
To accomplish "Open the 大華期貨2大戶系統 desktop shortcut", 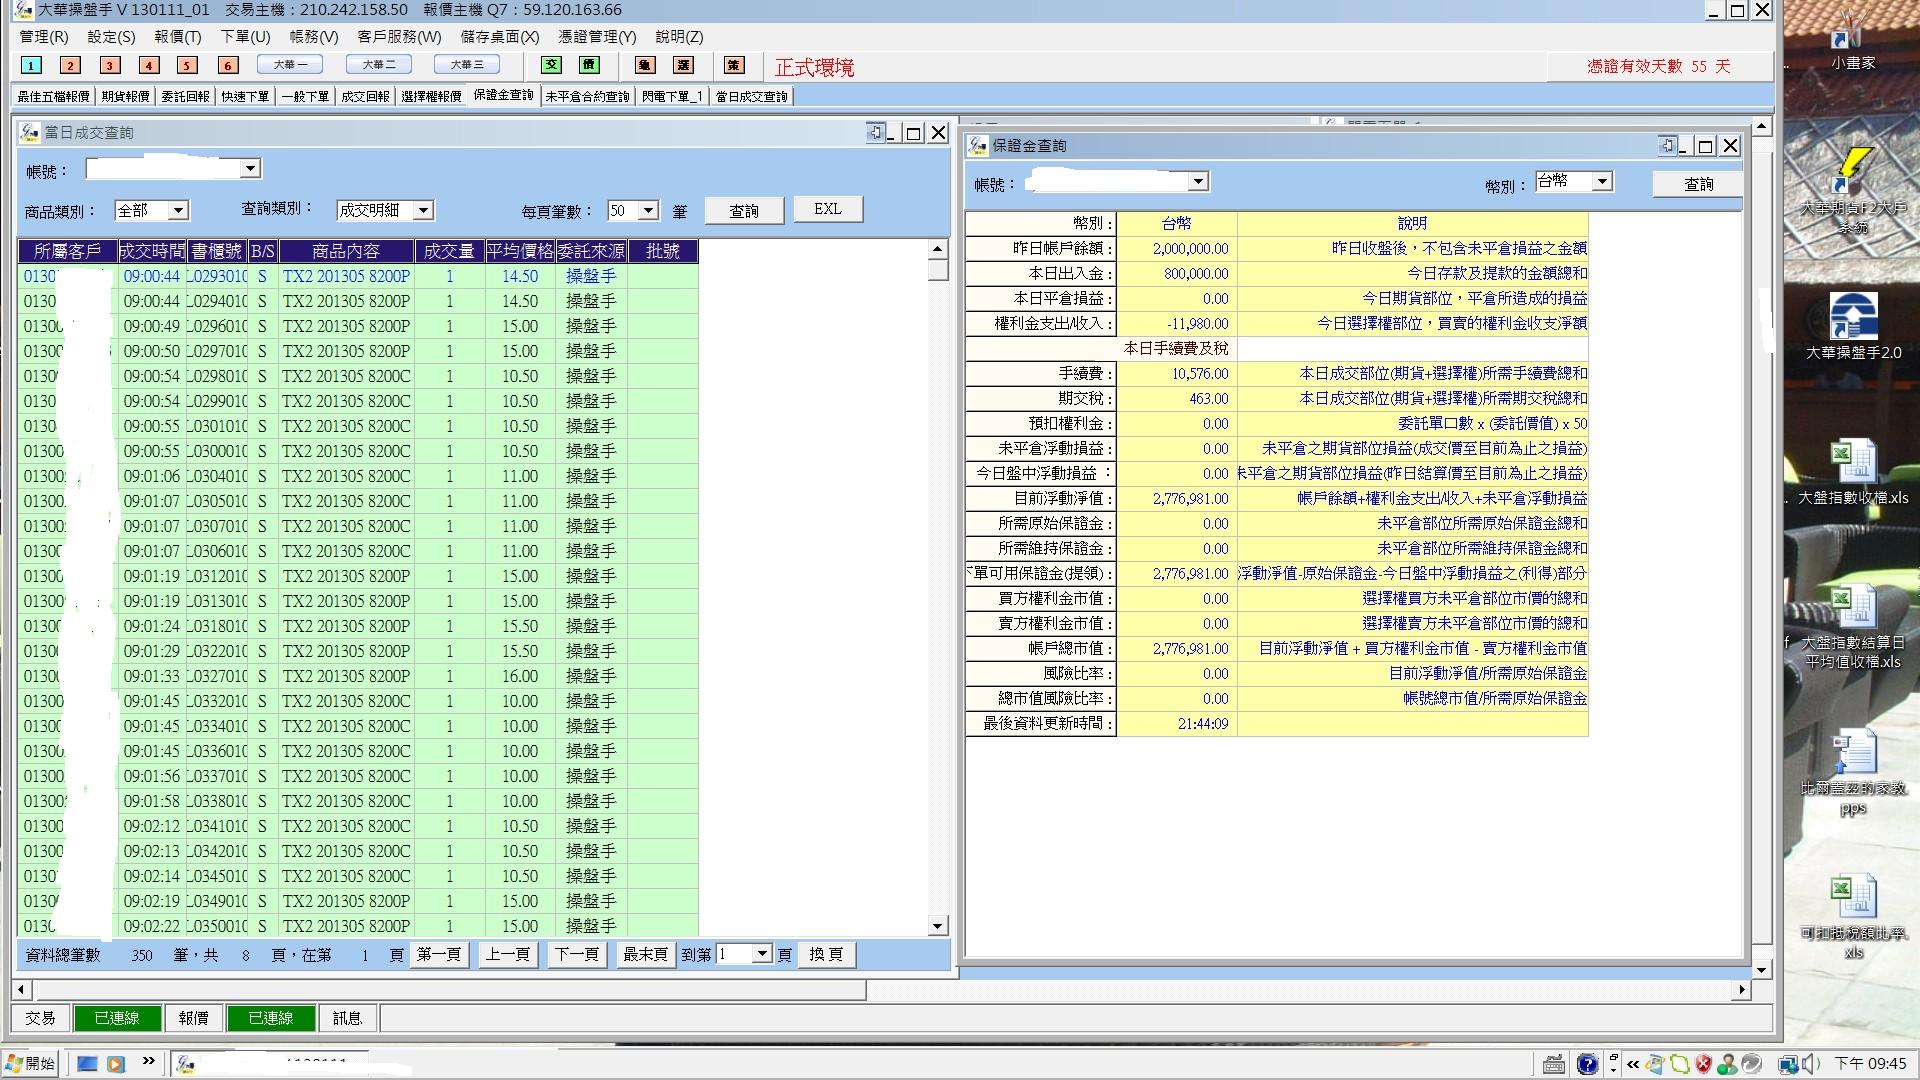I will 1853,190.
